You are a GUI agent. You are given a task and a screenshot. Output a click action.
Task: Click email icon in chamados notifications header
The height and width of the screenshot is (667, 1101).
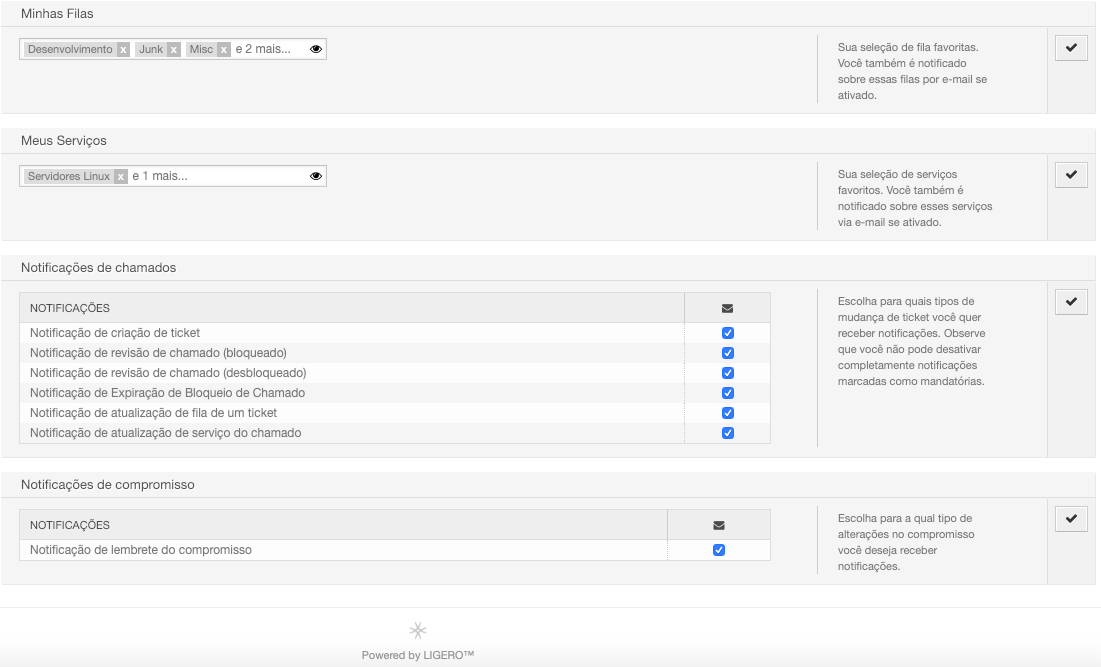727,308
